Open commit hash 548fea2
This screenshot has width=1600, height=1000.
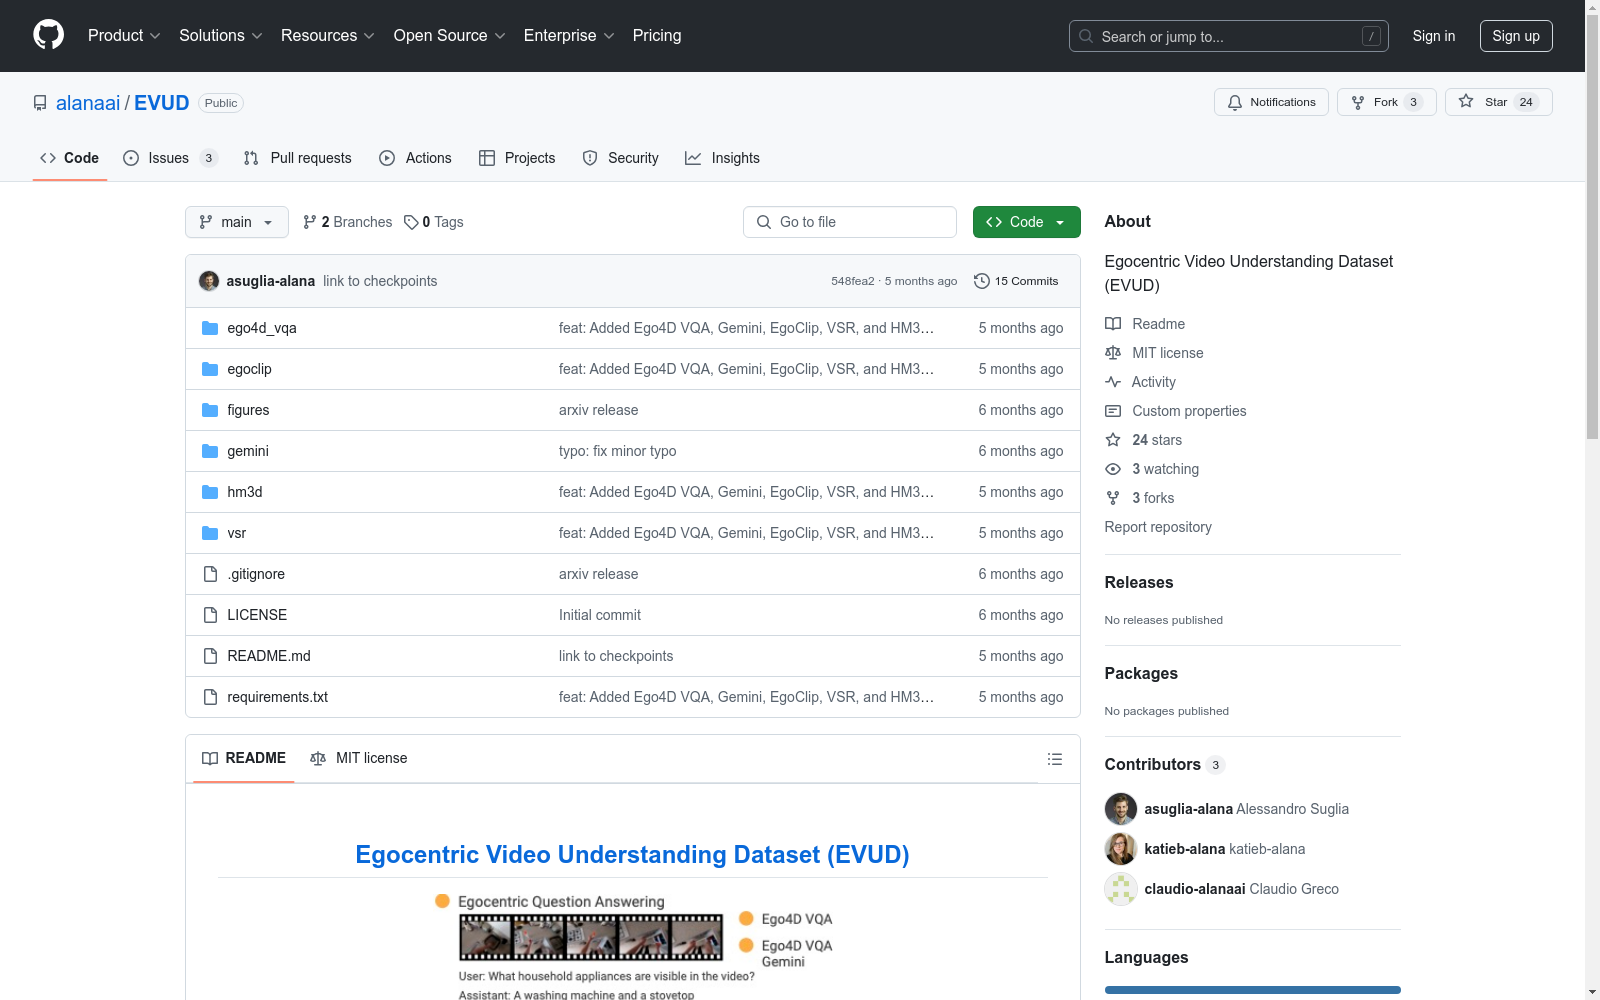pos(852,281)
